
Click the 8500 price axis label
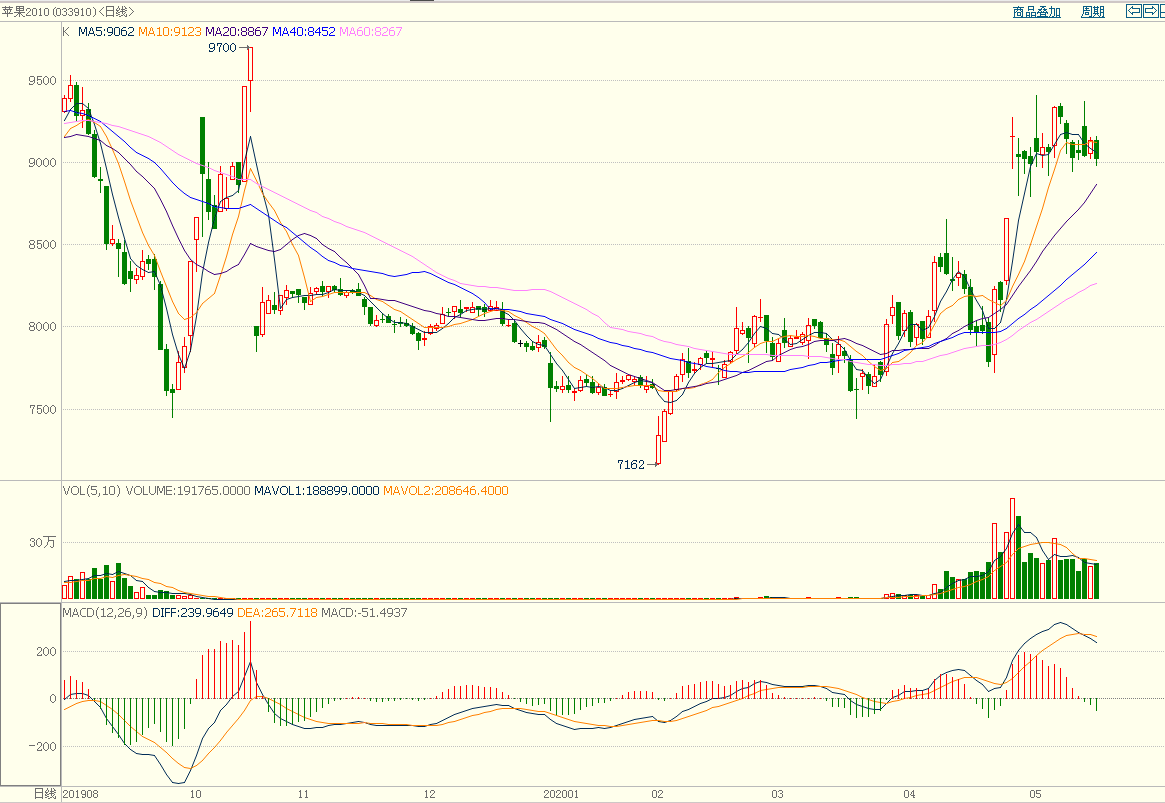(x=42, y=244)
